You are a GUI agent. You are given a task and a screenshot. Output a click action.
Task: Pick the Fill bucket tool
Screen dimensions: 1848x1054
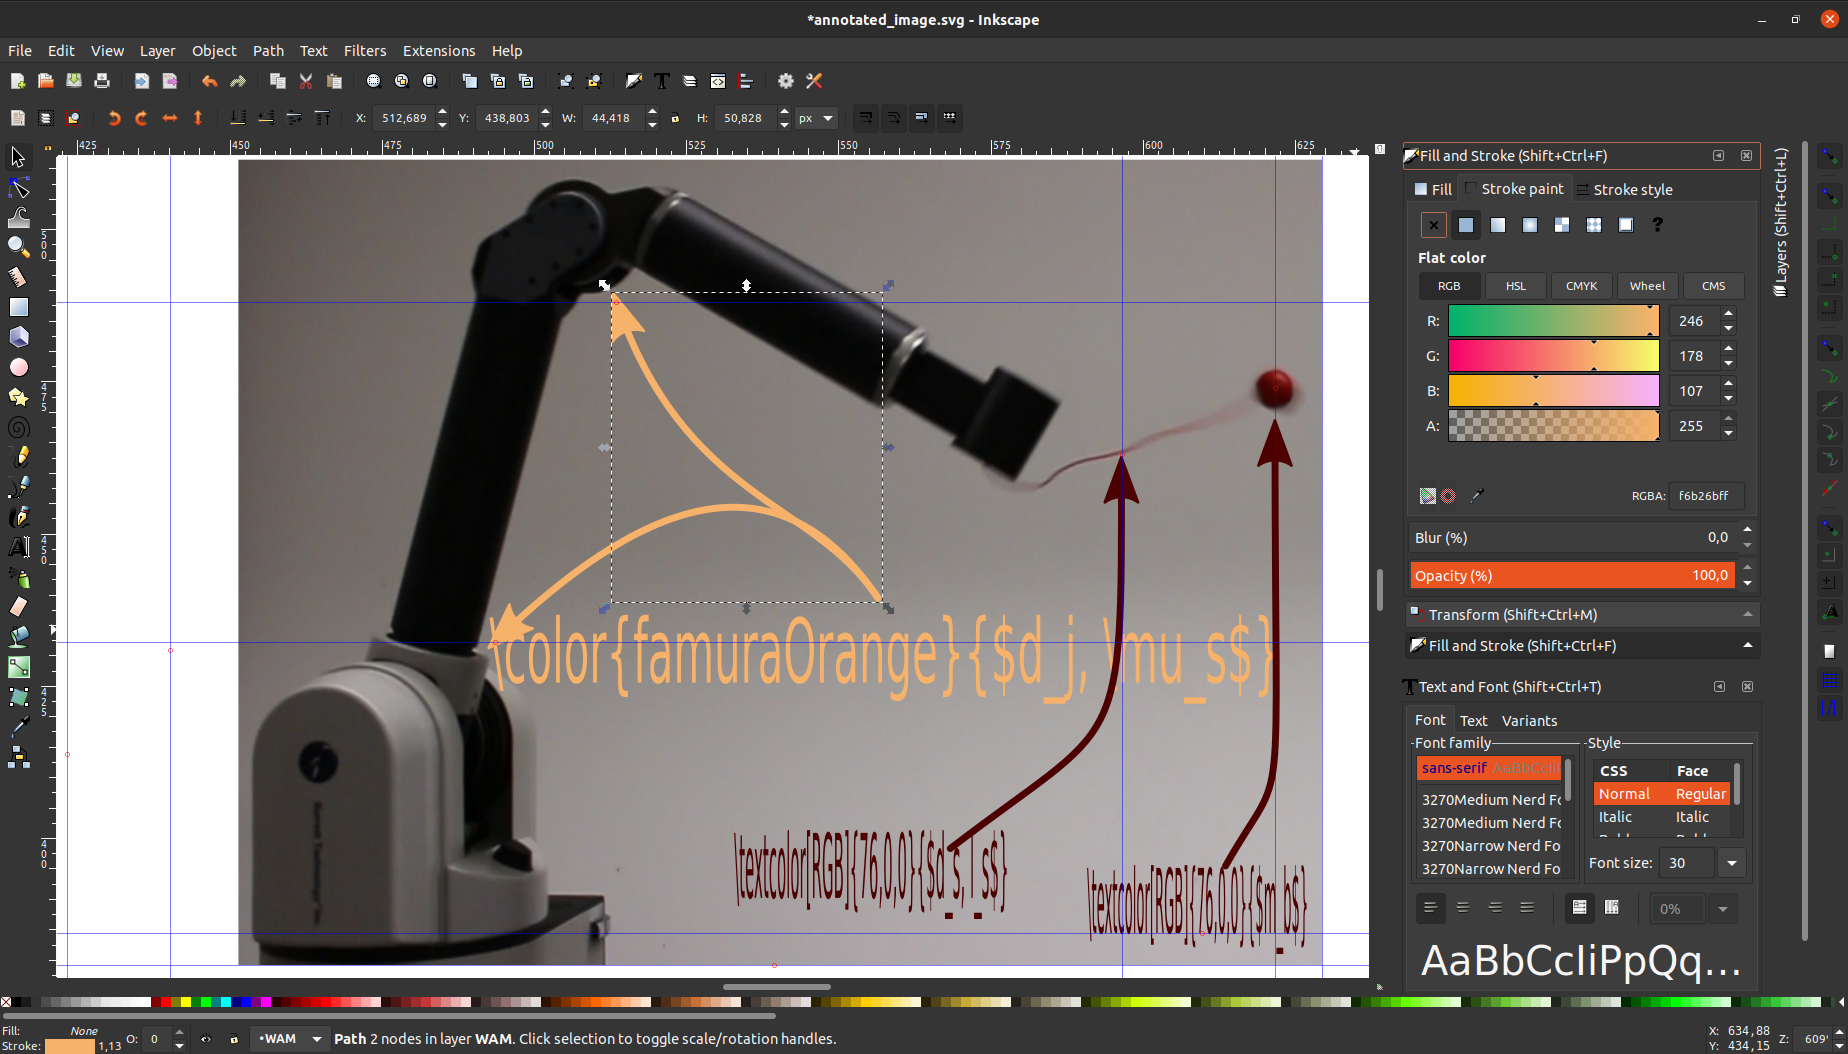coord(18,636)
